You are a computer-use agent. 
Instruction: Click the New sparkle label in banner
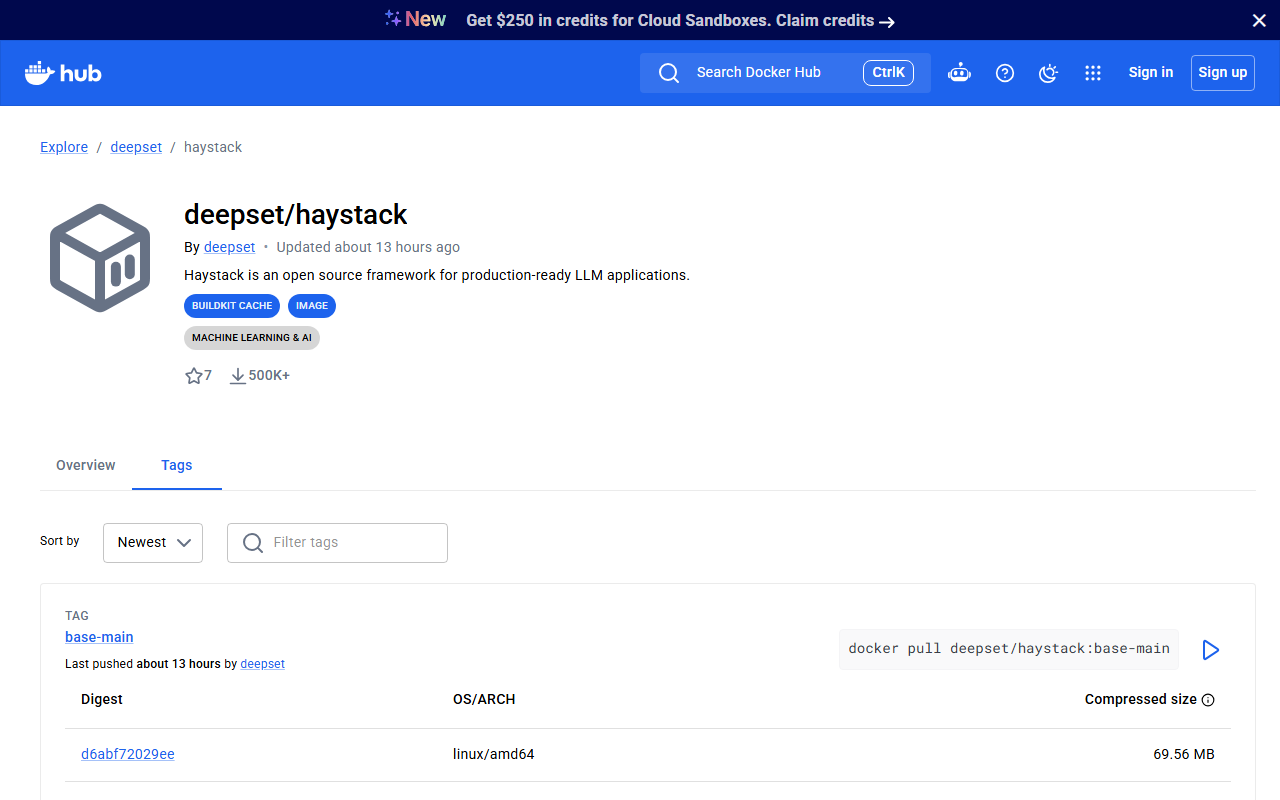[x=415, y=20]
